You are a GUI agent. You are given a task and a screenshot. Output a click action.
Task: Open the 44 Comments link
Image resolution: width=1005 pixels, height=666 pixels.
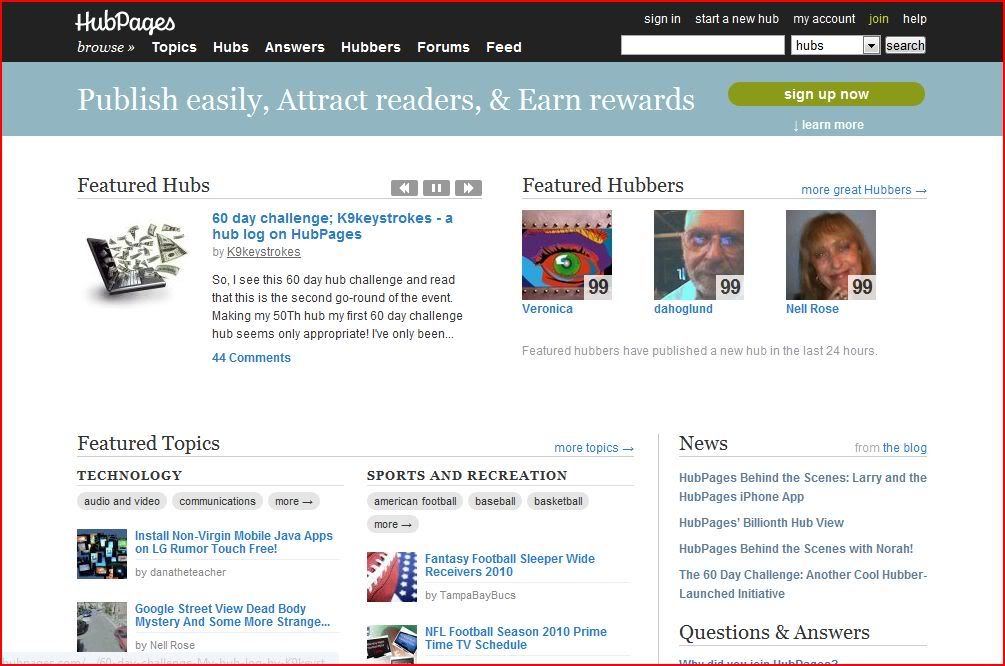point(251,358)
